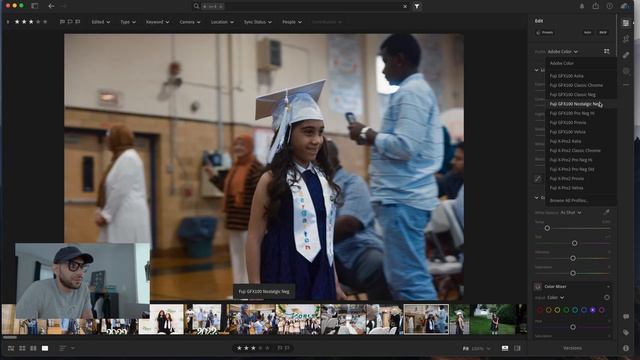Viewport: 640px width, 360px height.
Task: Flag photo as rejected in bottom bar
Action: [x=287, y=348]
